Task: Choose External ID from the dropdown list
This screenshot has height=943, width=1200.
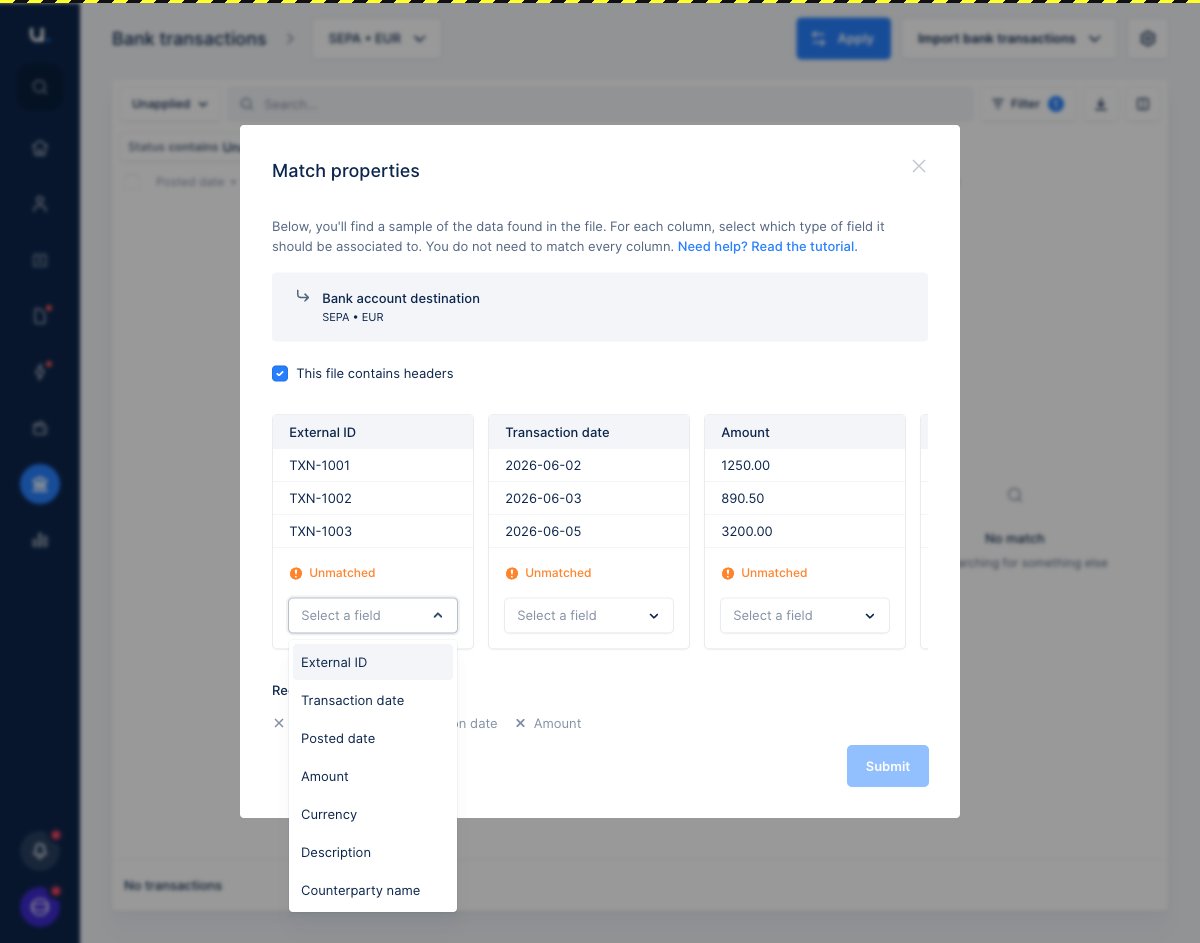Action: click(x=373, y=662)
